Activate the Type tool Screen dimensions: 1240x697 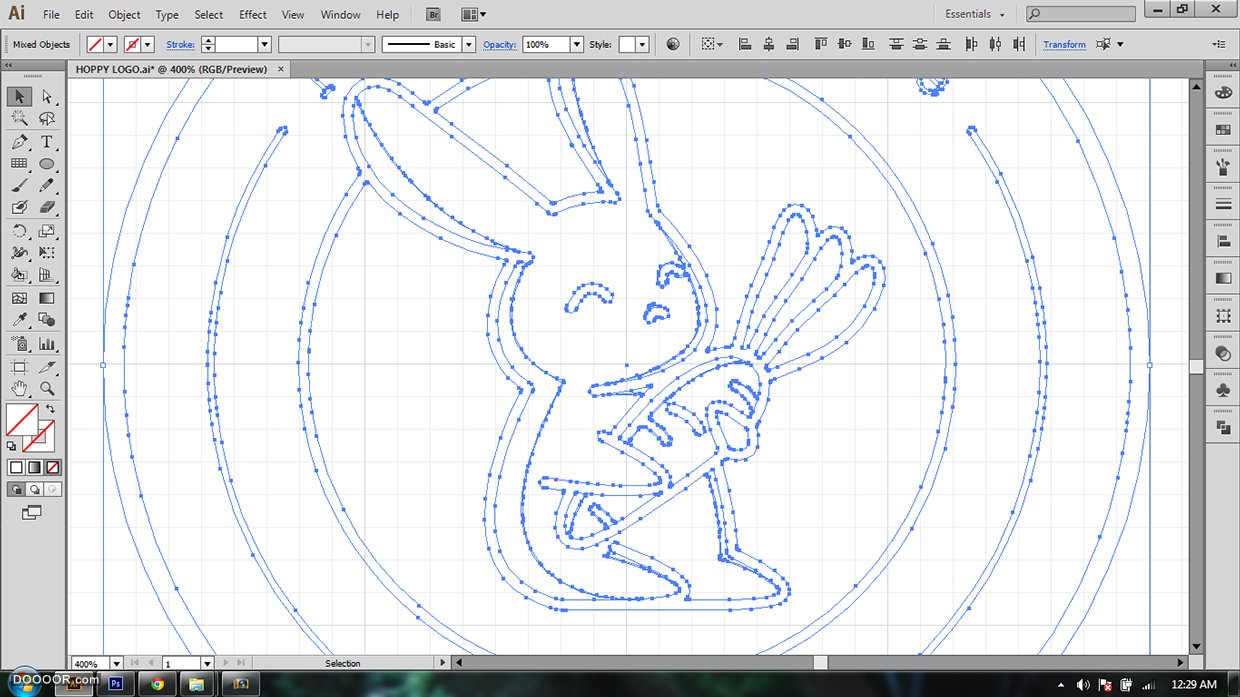pos(47,142)
